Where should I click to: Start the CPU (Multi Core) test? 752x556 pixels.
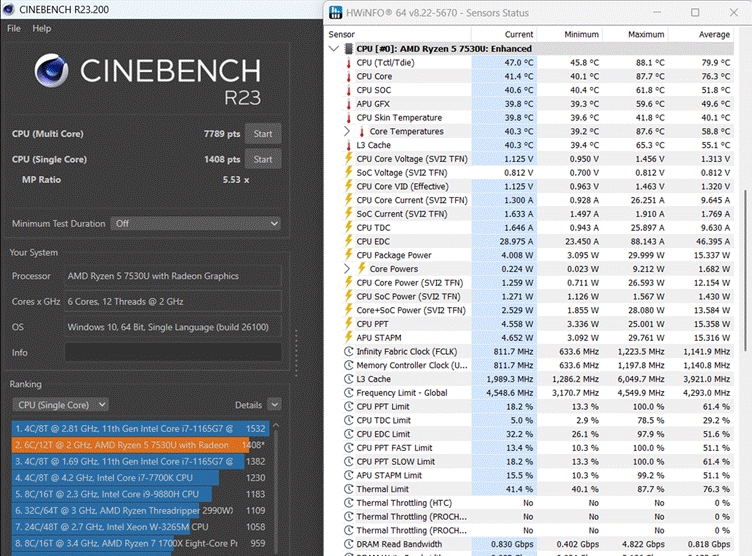point(263,134)
